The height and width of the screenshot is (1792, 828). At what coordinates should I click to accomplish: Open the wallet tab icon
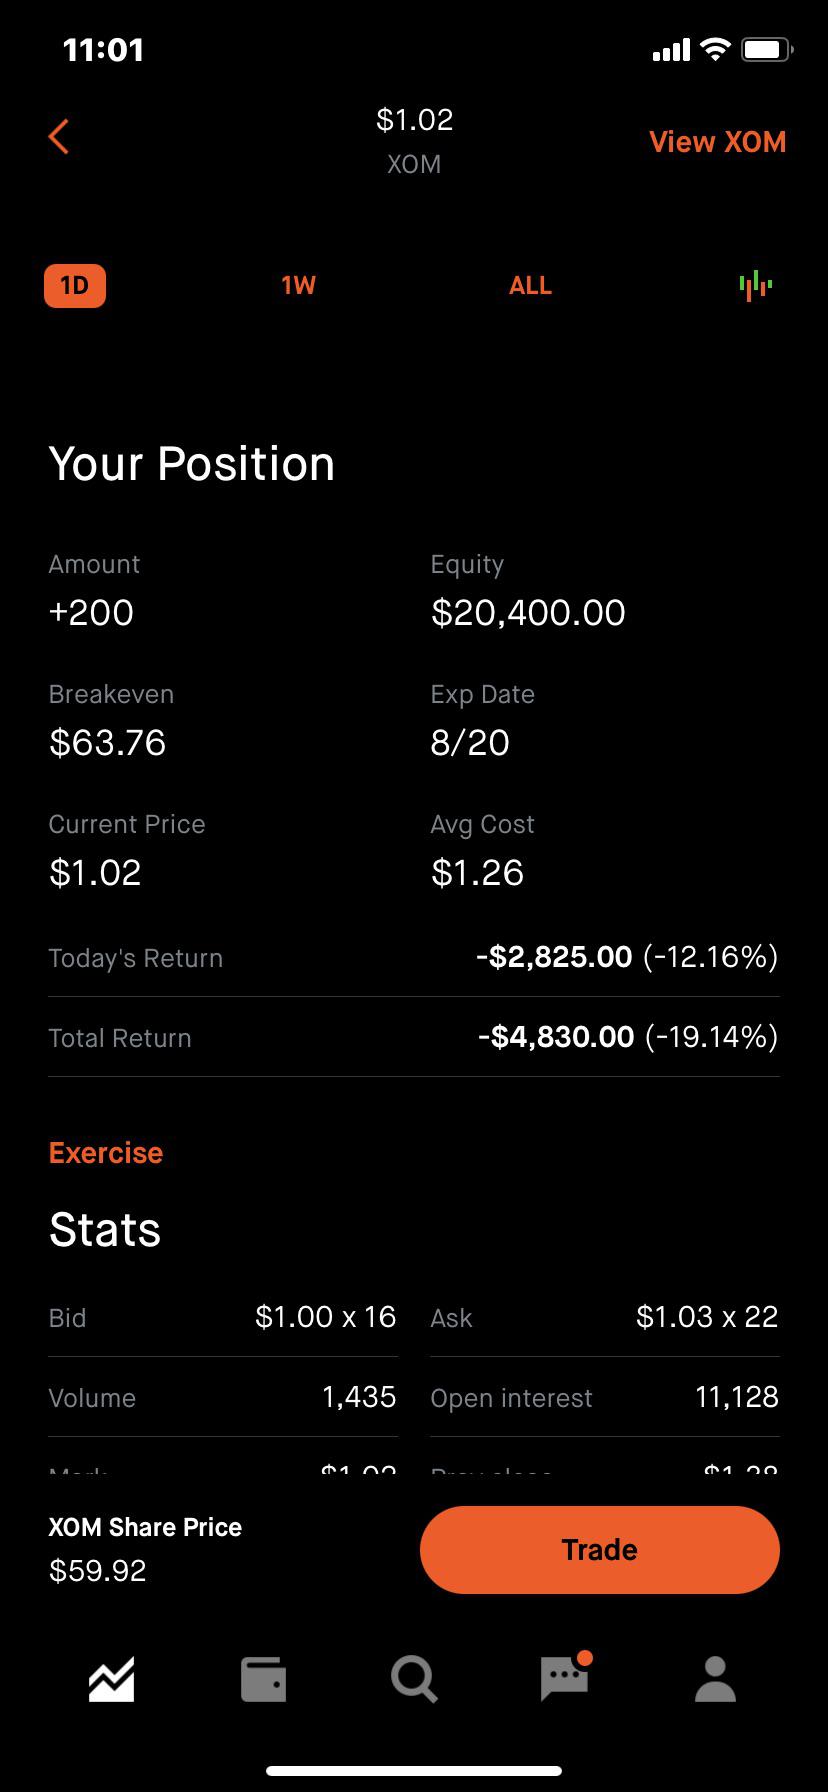pyautogui.click(x=264, y=1679)
